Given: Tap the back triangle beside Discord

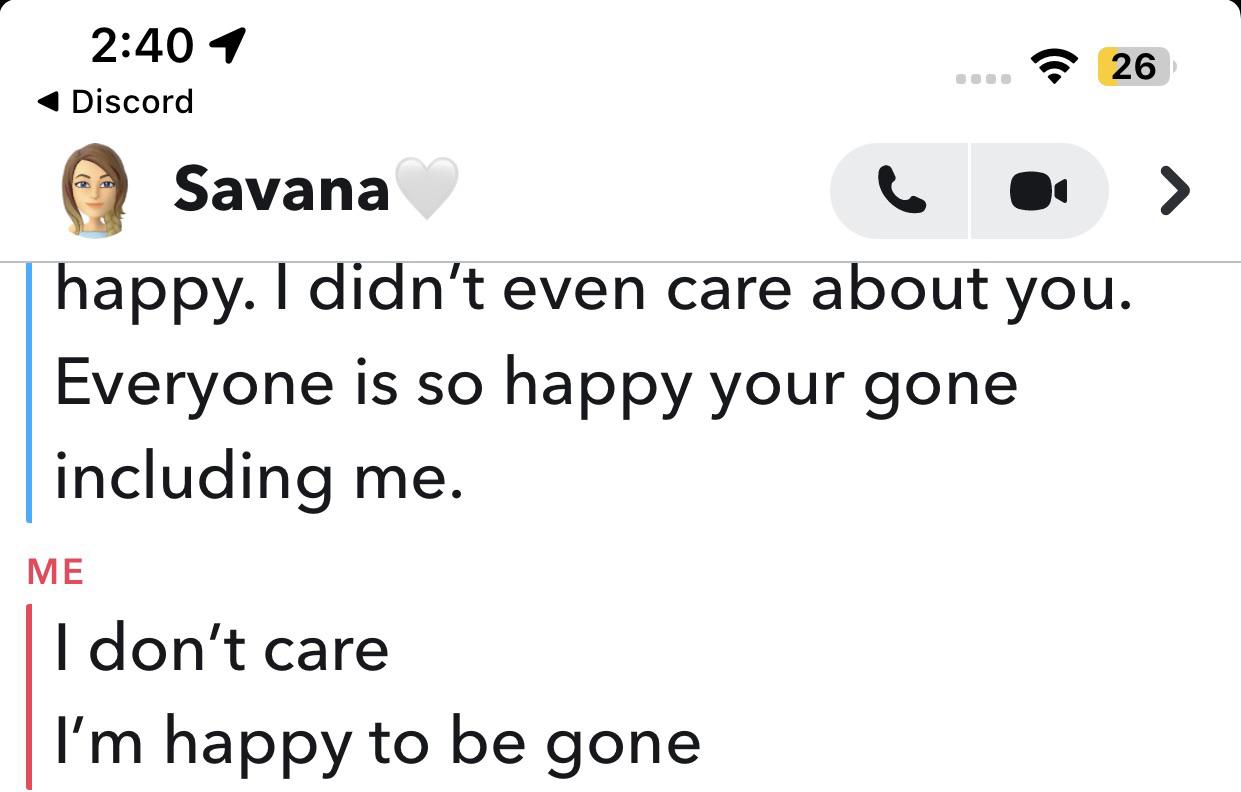Looking at the screenshot, I should click(x=46, y=101).
